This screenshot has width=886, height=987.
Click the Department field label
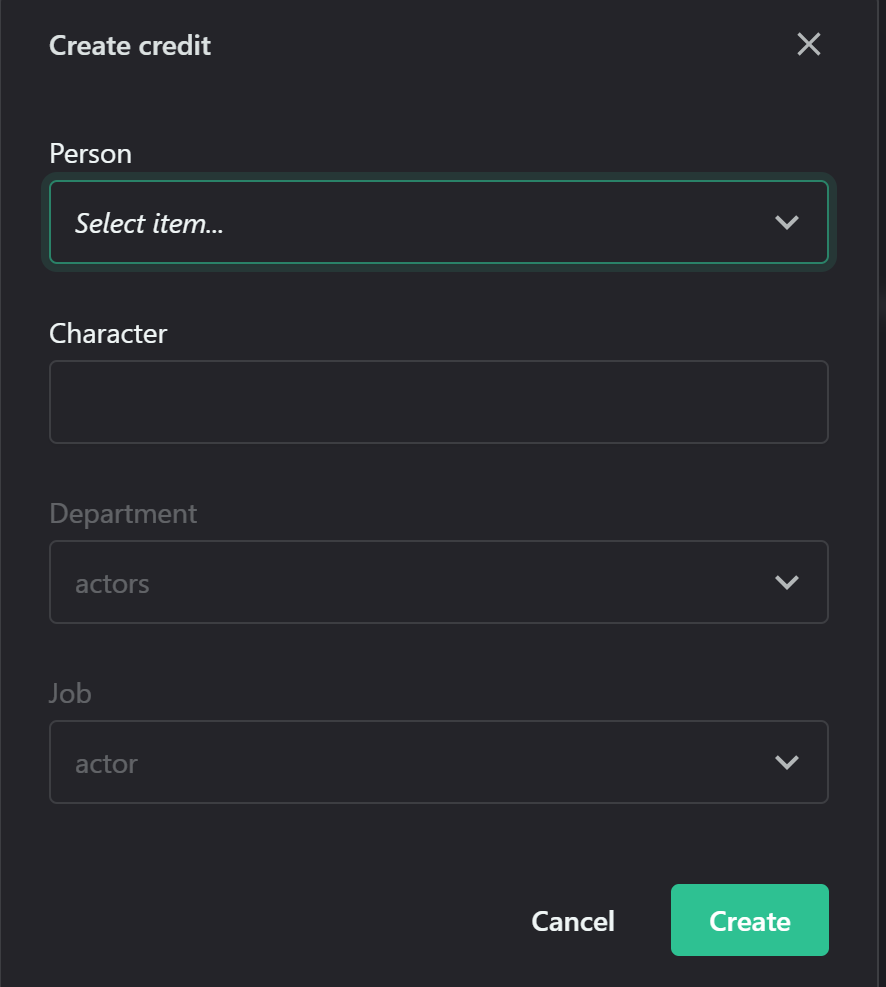pos(123,514)
